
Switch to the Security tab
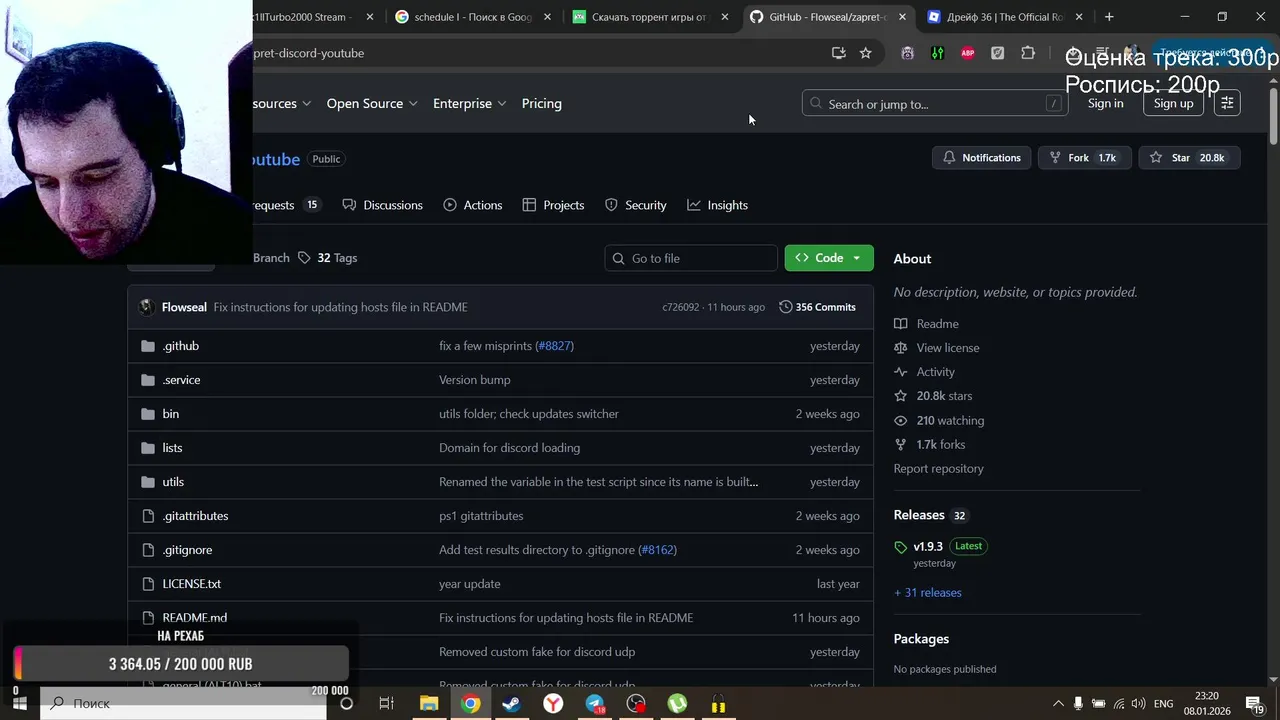(x=635, y=205)
